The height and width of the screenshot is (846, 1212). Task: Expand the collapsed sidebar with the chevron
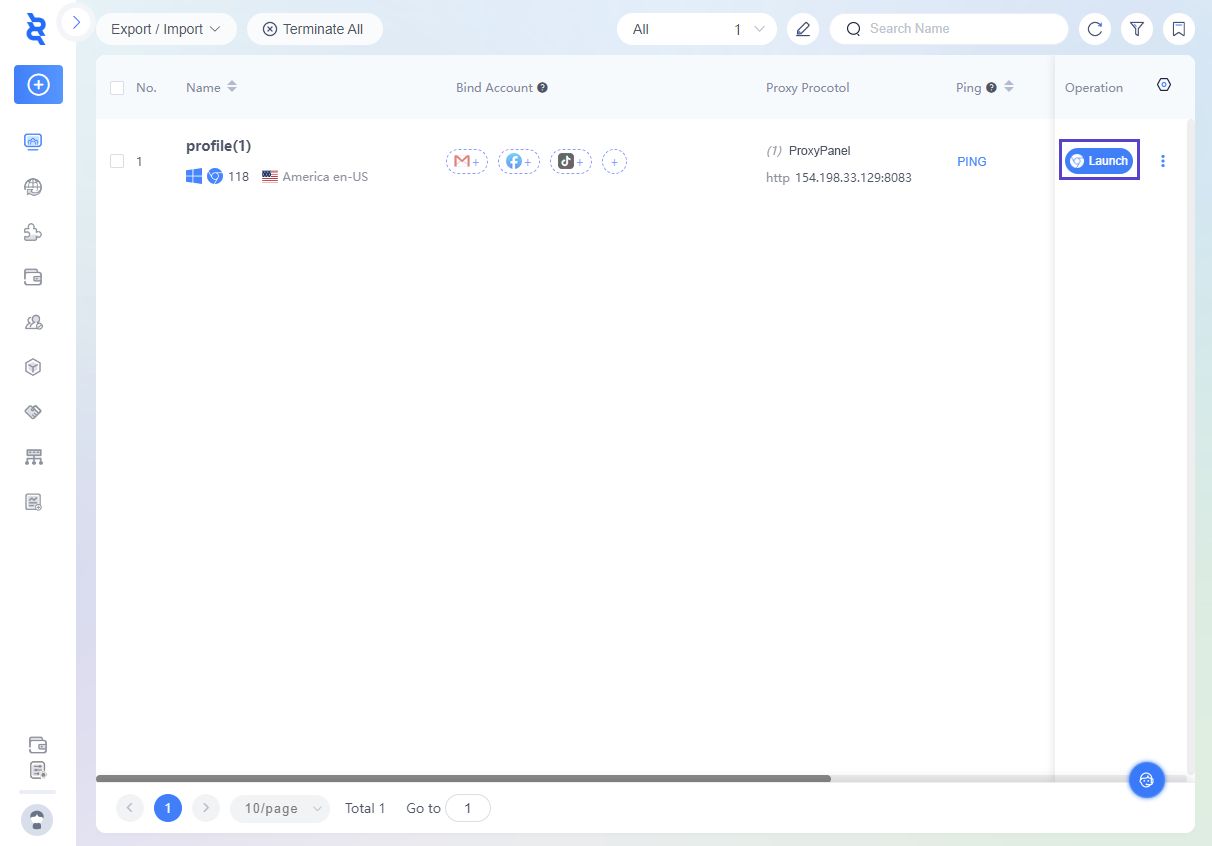[x=76, y=21]
